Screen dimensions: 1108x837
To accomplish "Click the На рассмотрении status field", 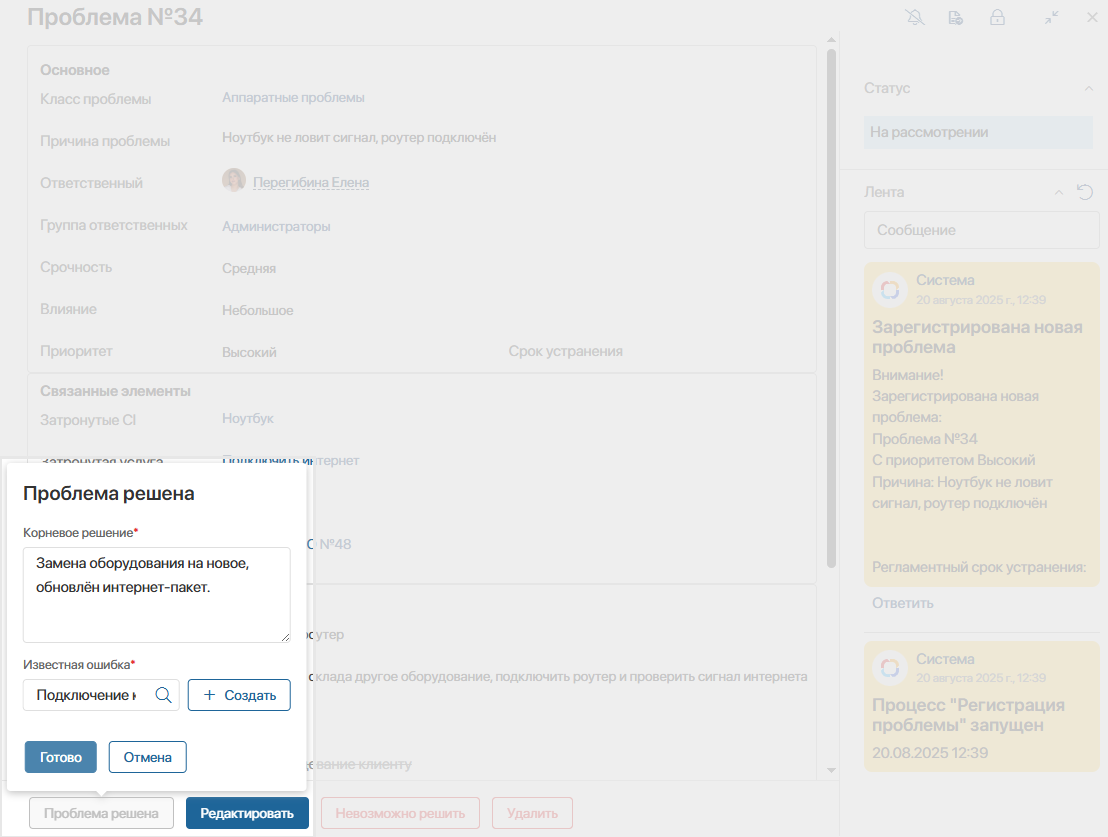I will click(x=979, y=132).
